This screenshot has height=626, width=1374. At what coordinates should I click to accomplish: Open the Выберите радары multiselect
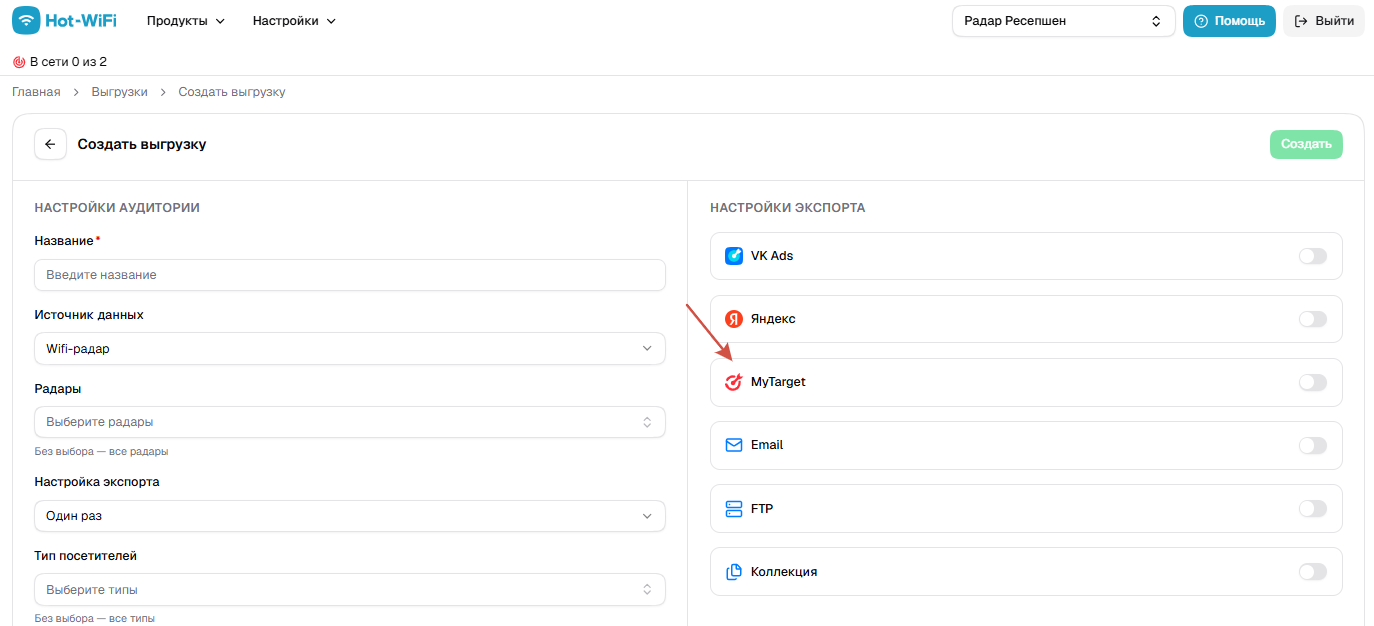pyautogui.click(x=350, y=422)
